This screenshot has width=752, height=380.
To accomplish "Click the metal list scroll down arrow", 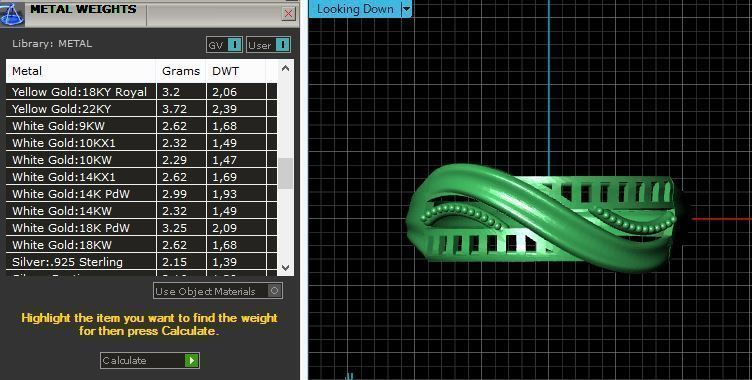I will 285,268.
